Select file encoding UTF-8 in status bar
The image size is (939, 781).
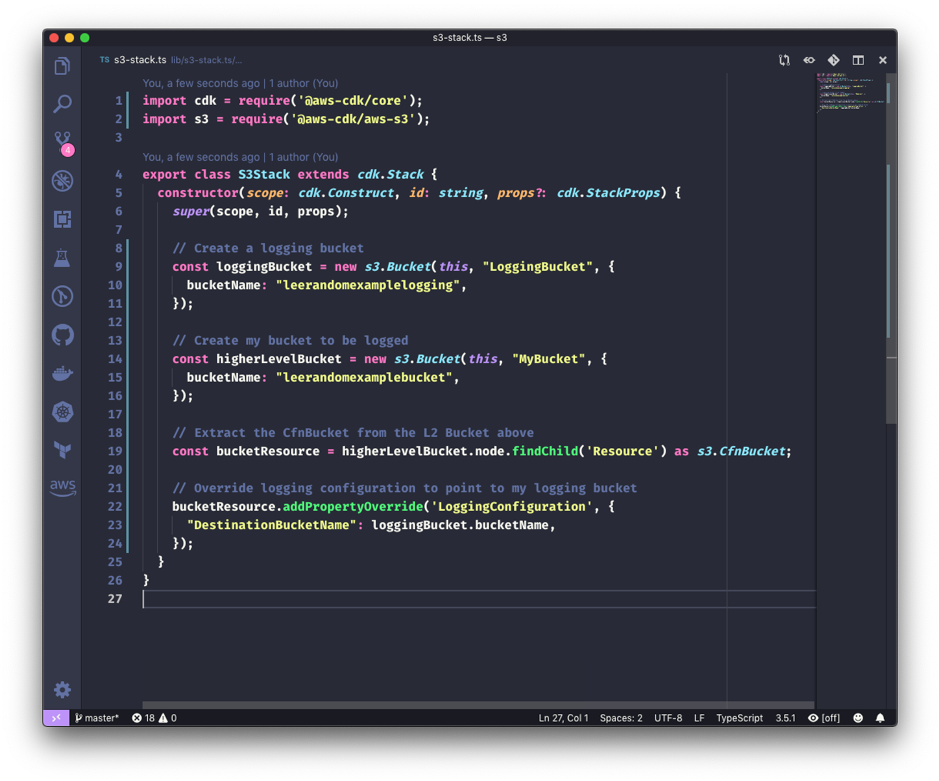click(668, 718)
